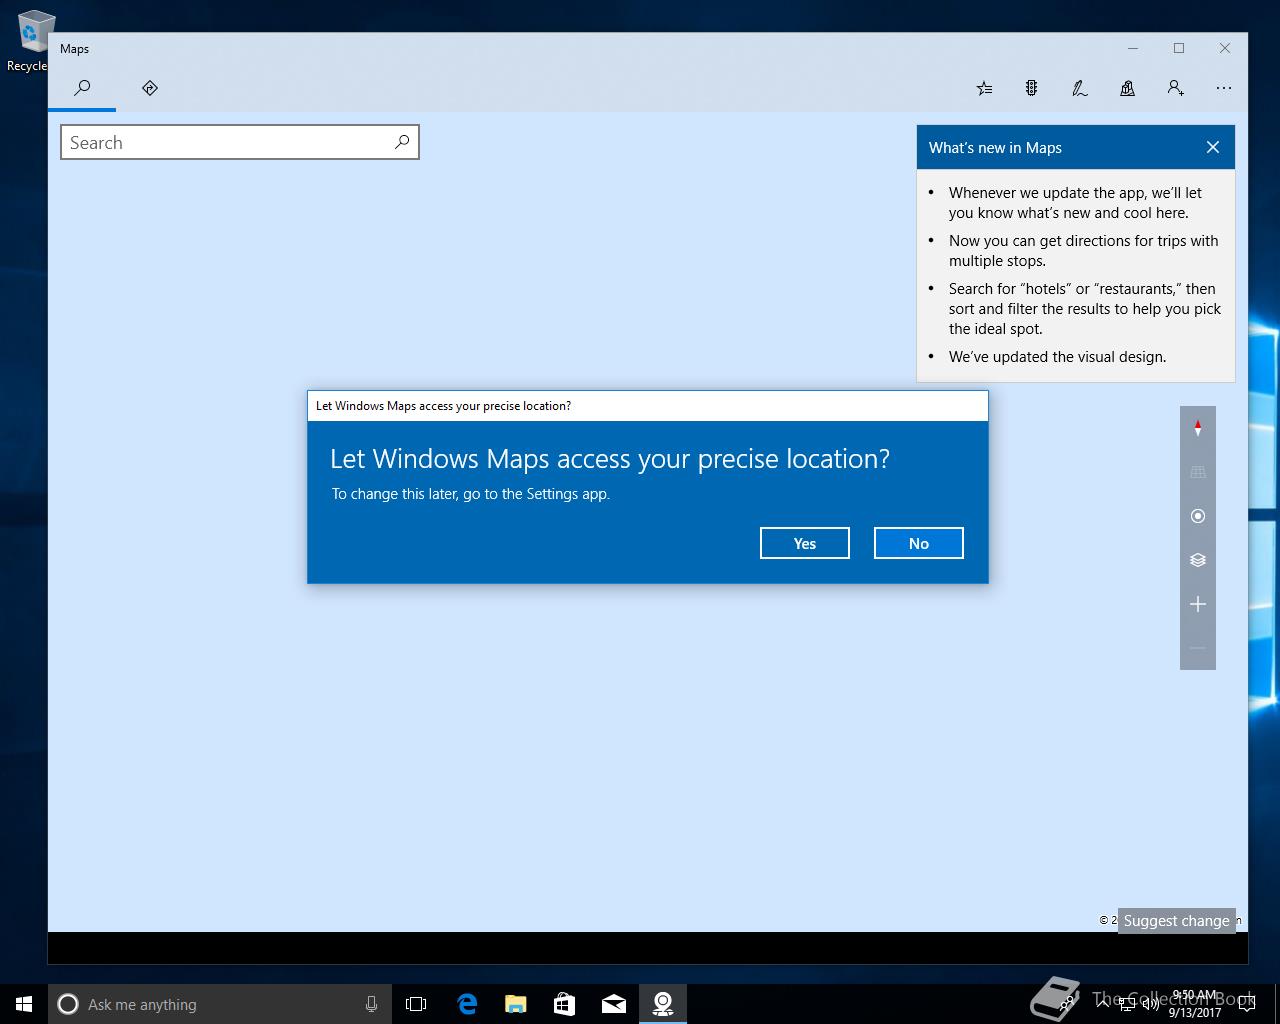Click Suggest change link
Screen dimensions: 1280x1024
coord(1176,920)
